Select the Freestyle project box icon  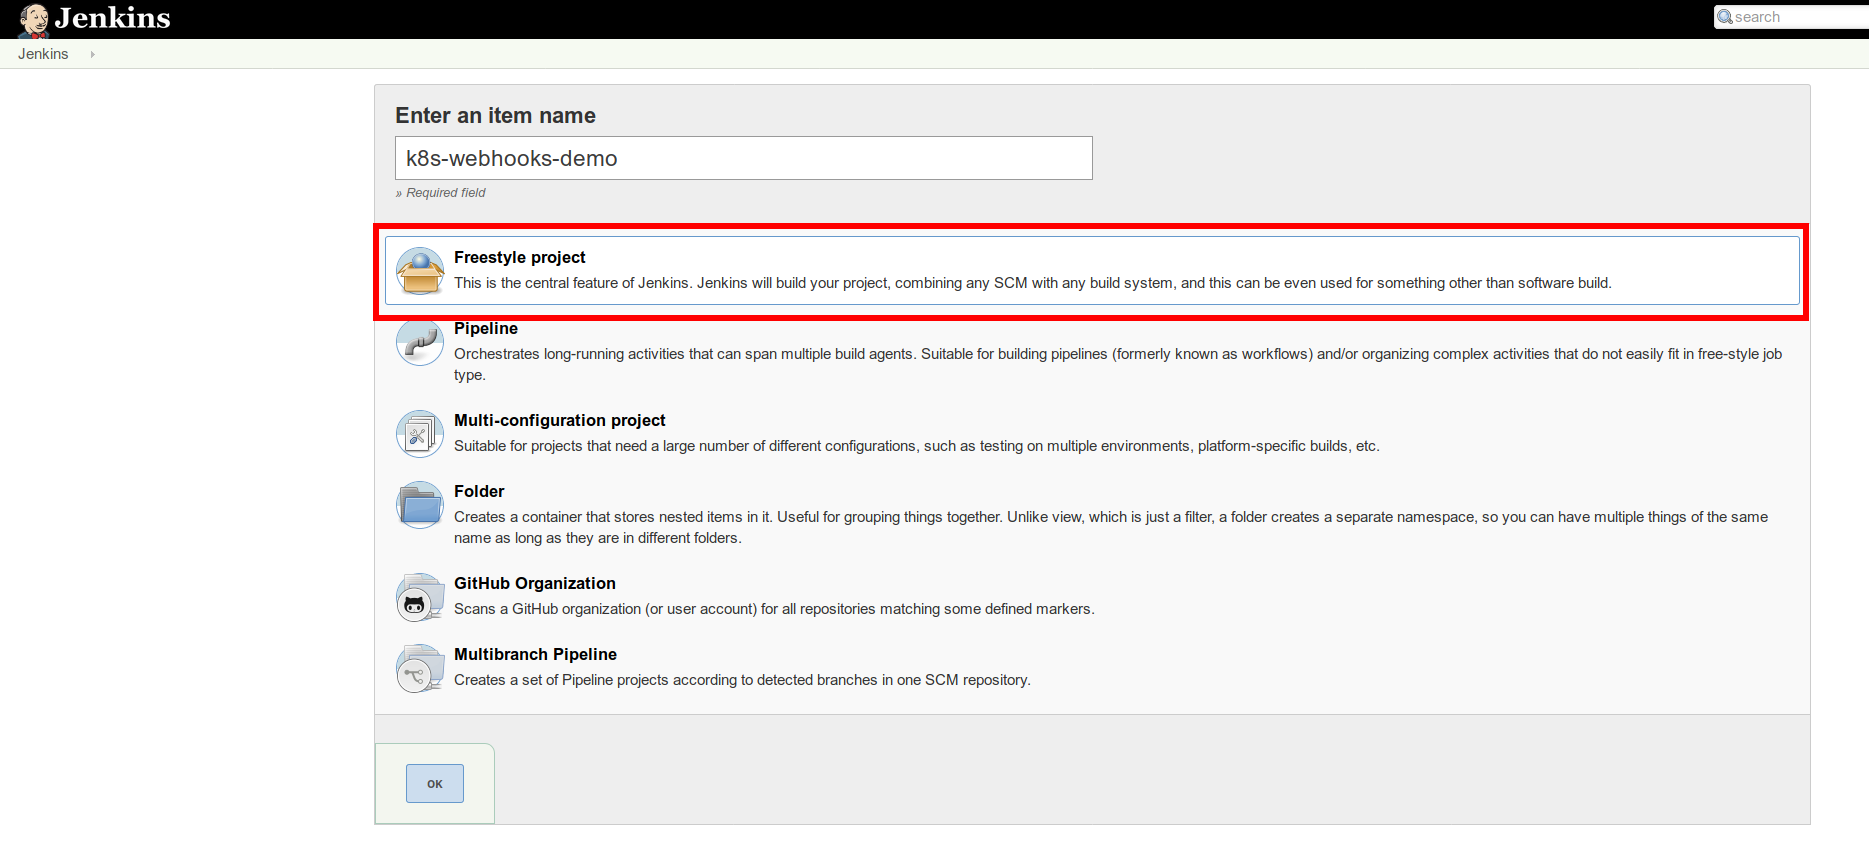point(420,271)
